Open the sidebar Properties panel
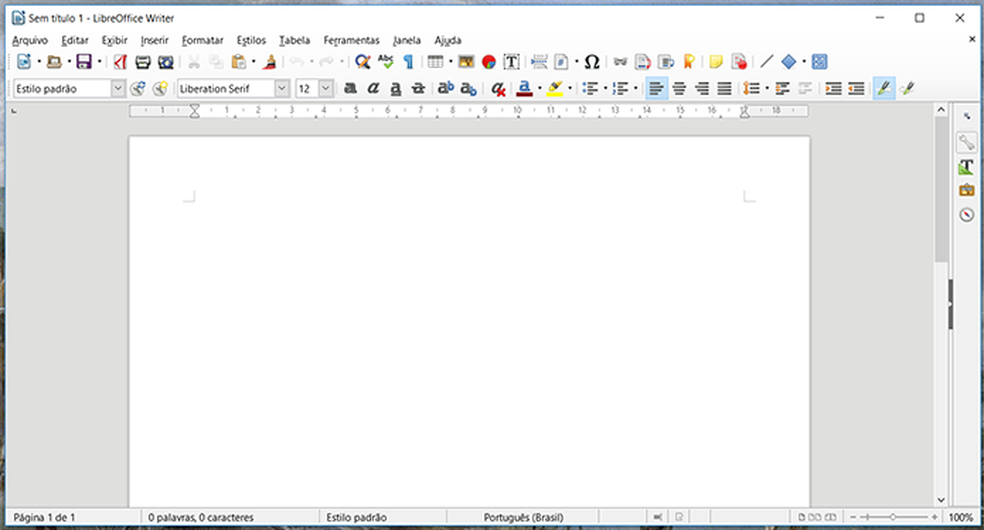This screenshot has width=984, height=530. [966, 142]
